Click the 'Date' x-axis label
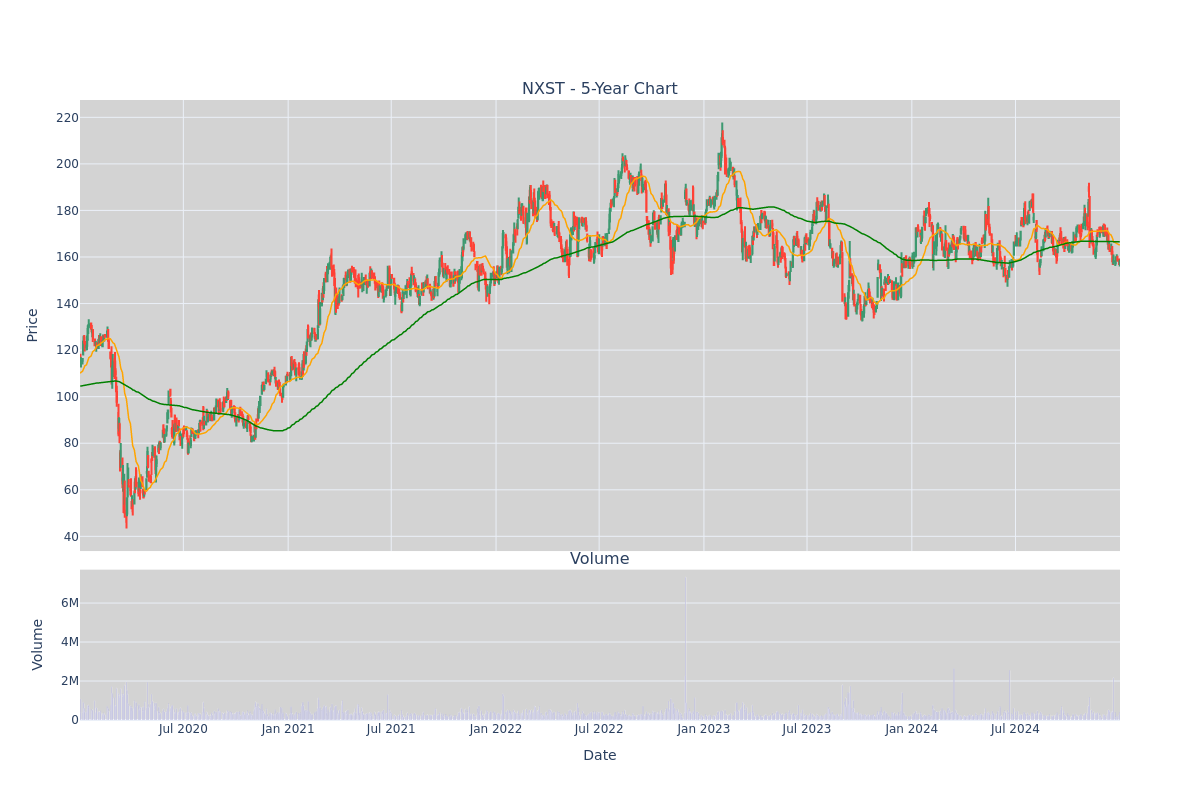The height and width of the screenshot is (800, 1200). [x=599, y=756]
